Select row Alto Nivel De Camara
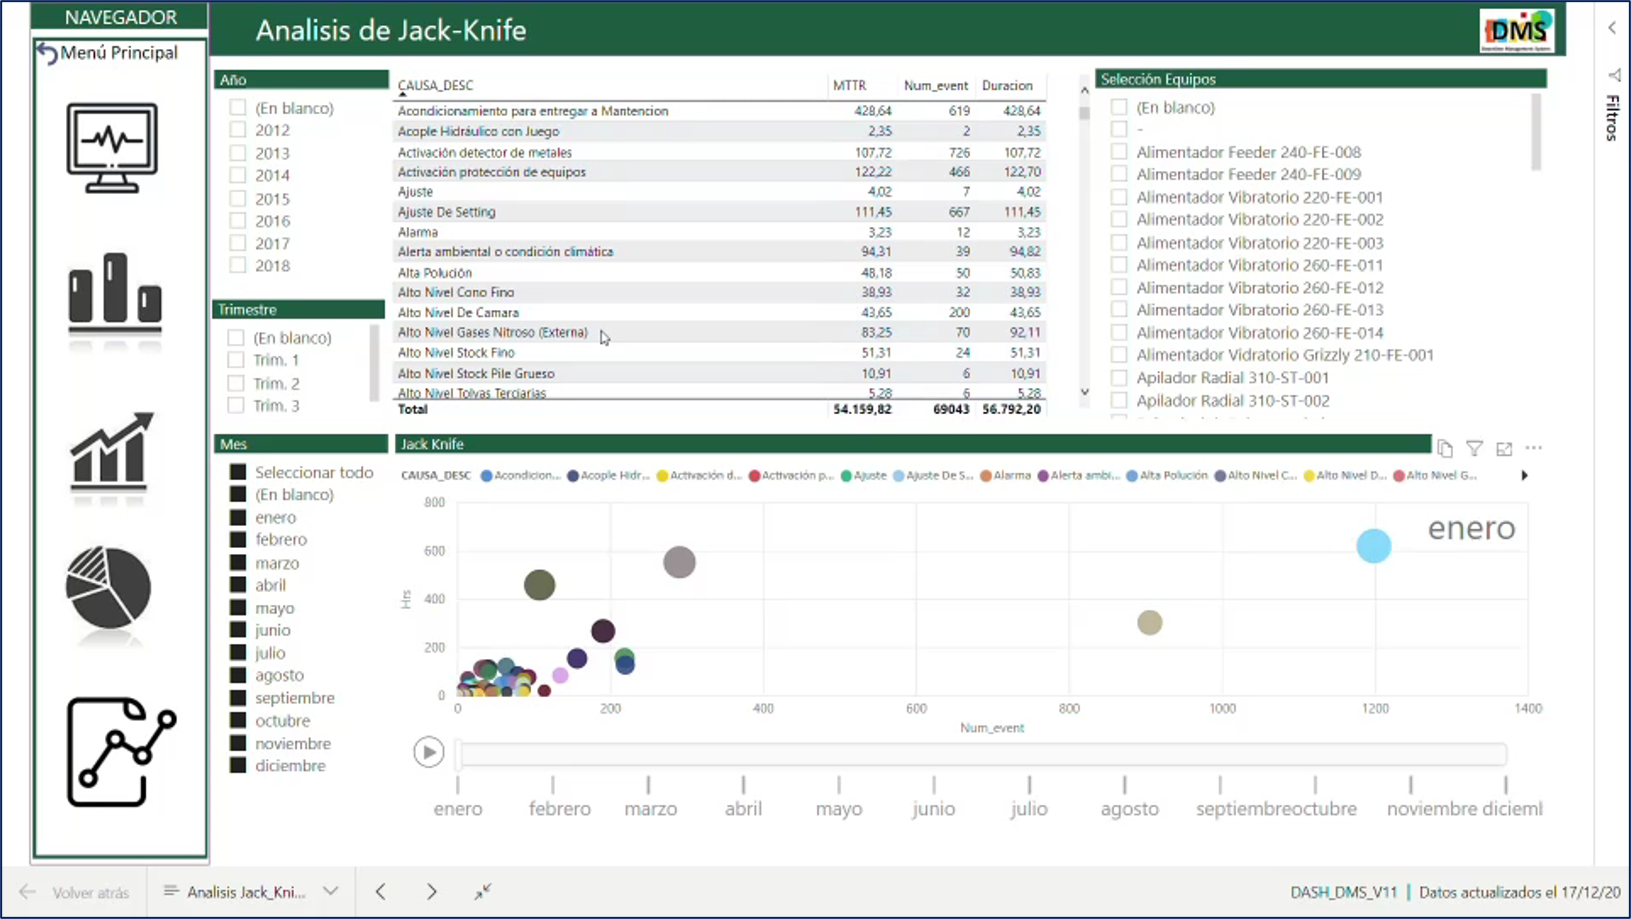Screen dimensions: 1631x919 pos(719,312)
